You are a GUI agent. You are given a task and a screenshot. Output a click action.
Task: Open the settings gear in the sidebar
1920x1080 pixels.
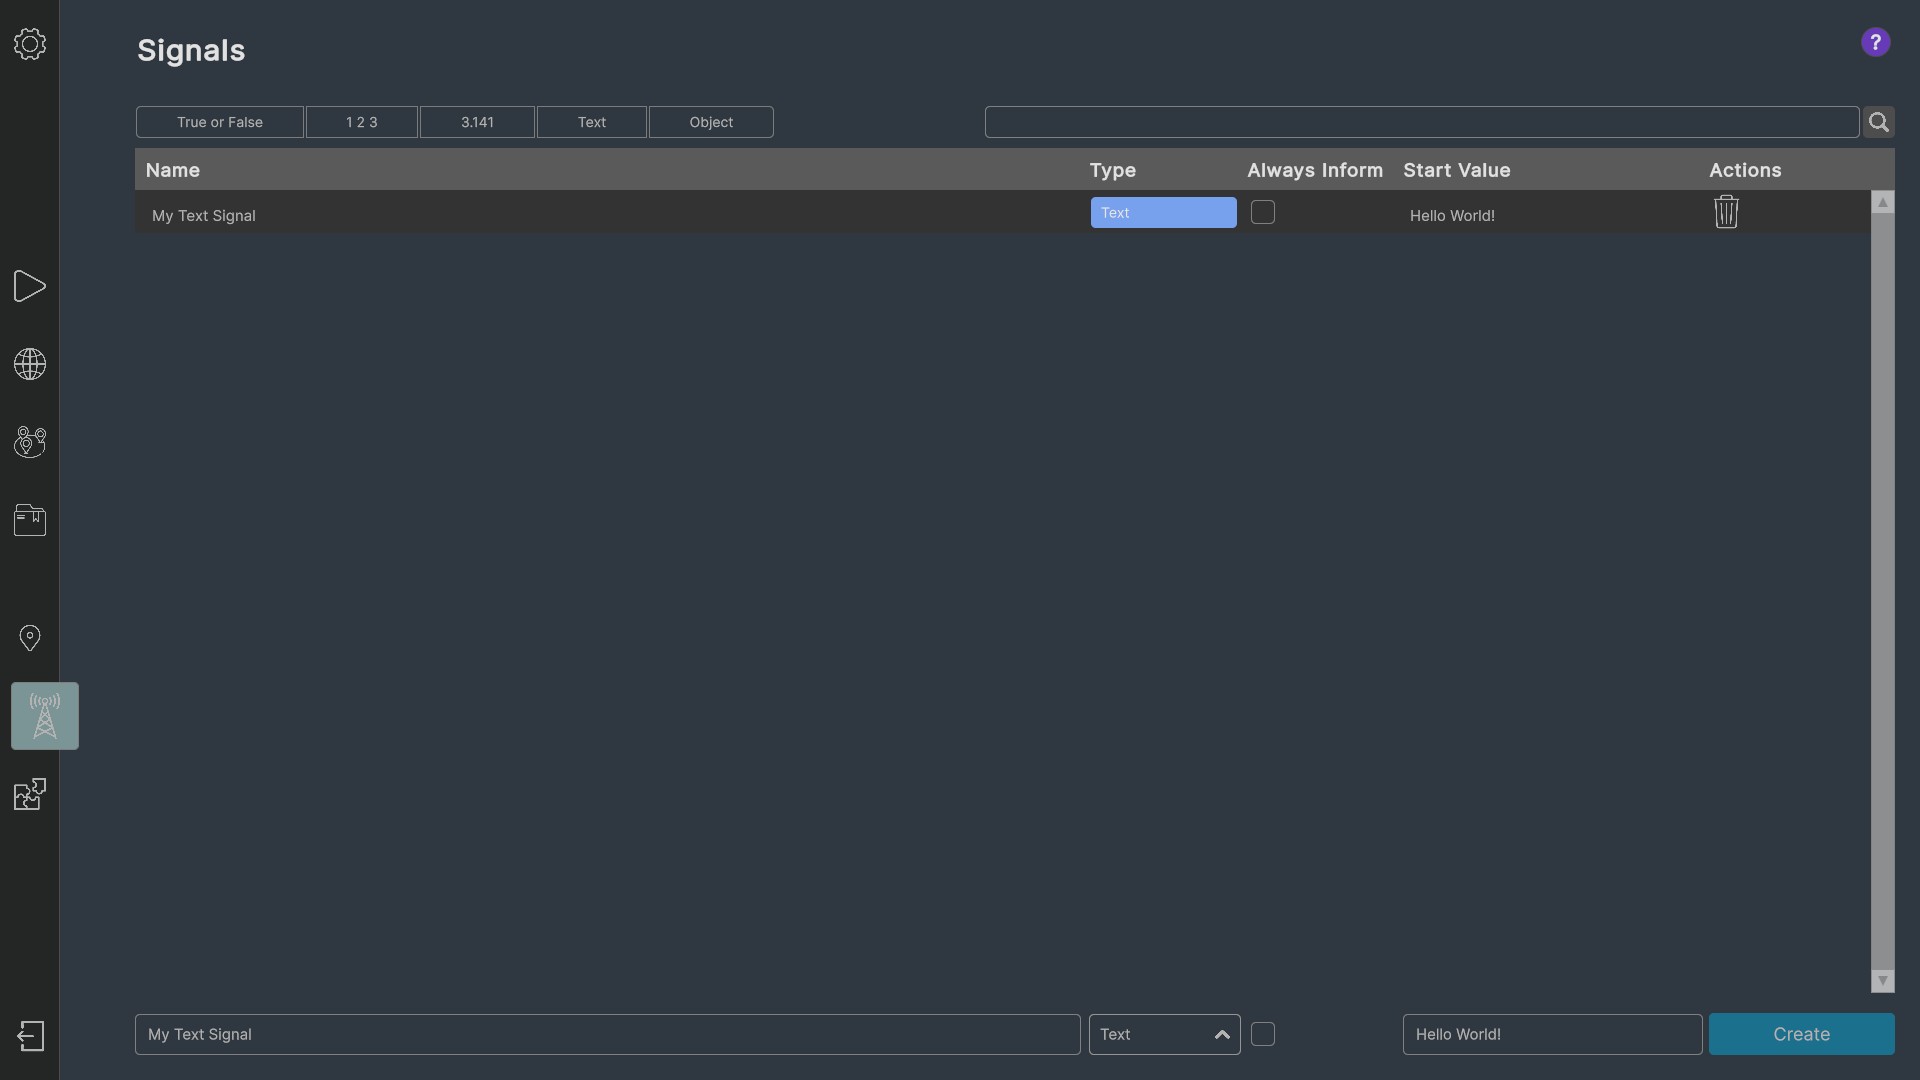pyautogui.click(x=30, y=44)
